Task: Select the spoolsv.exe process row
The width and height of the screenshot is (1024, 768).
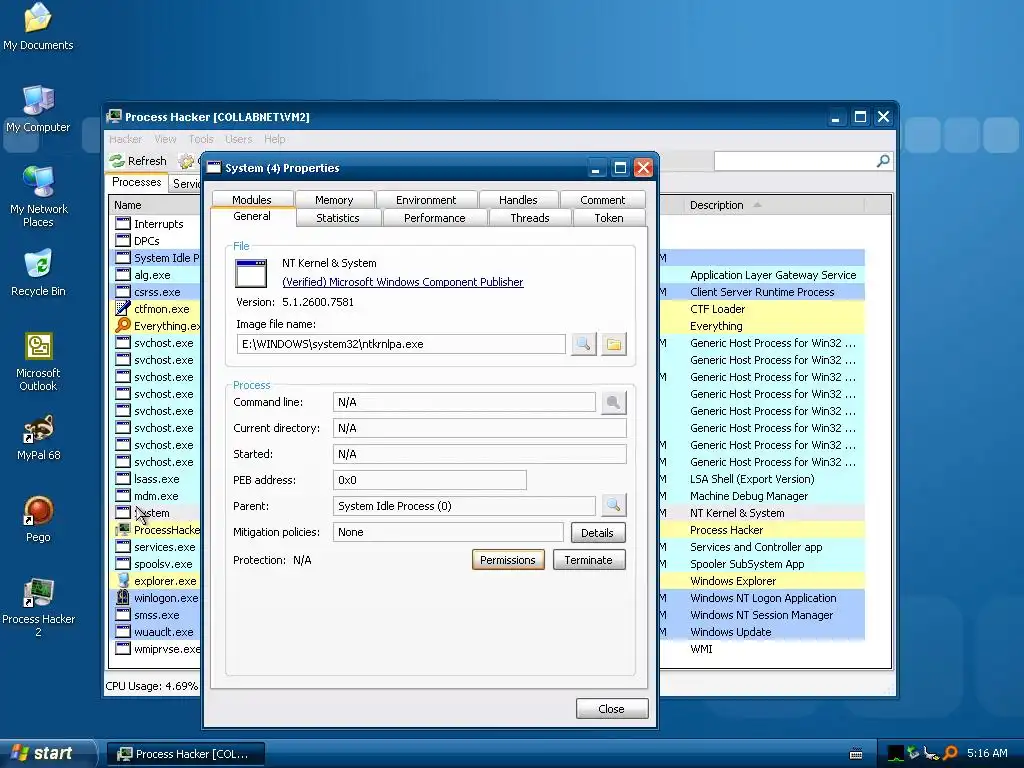Action: click(x=157, y=564)
